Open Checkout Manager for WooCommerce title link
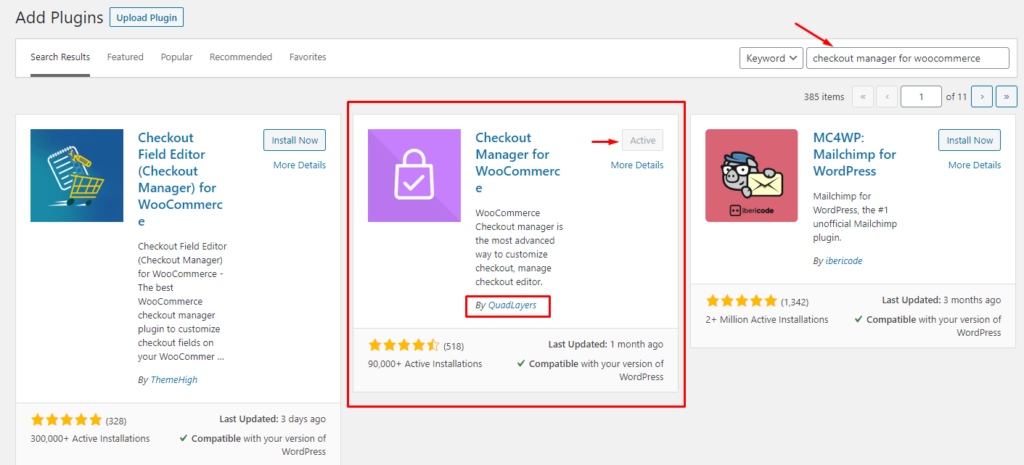 click(x=518, y=163)
